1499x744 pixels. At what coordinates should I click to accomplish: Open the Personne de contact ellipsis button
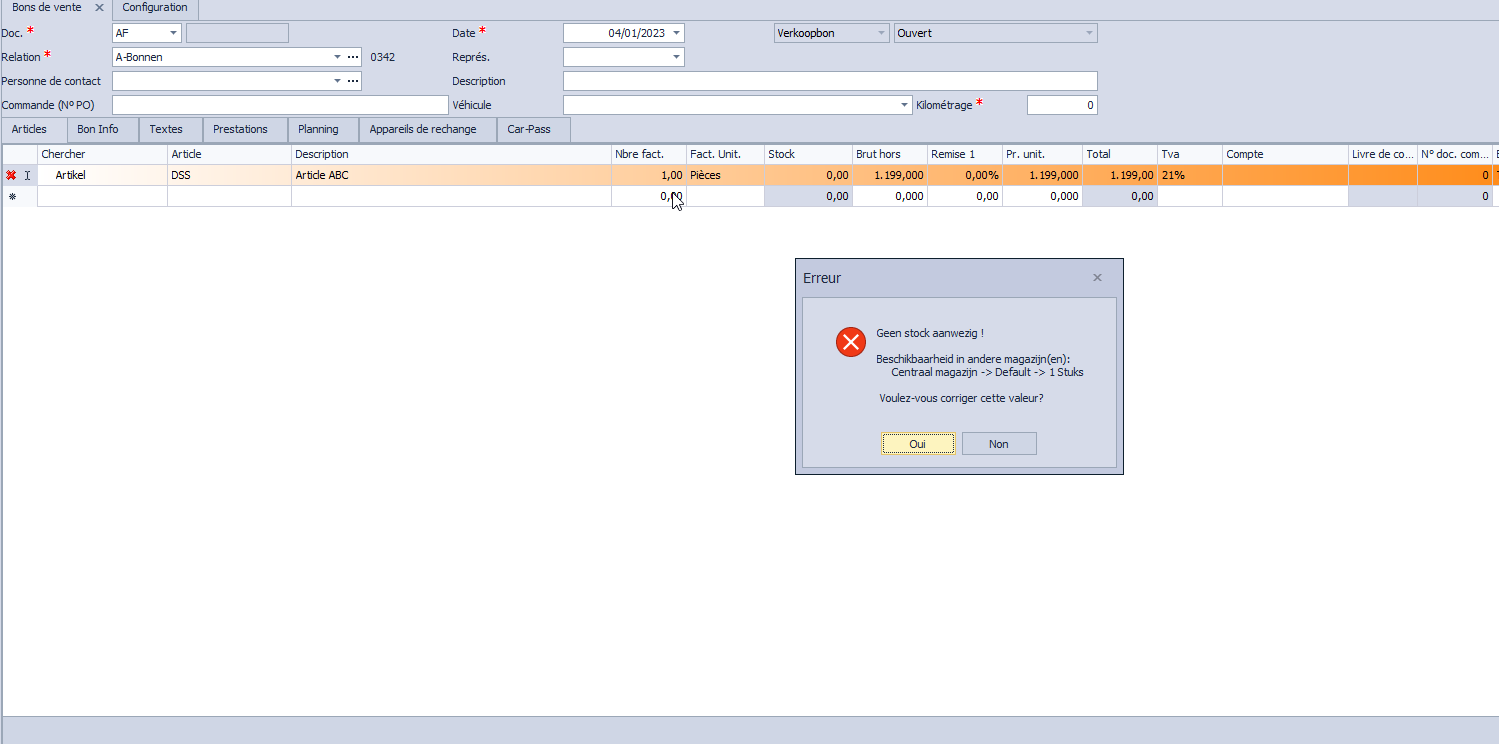pyautogui.click(x=353, y=81)
